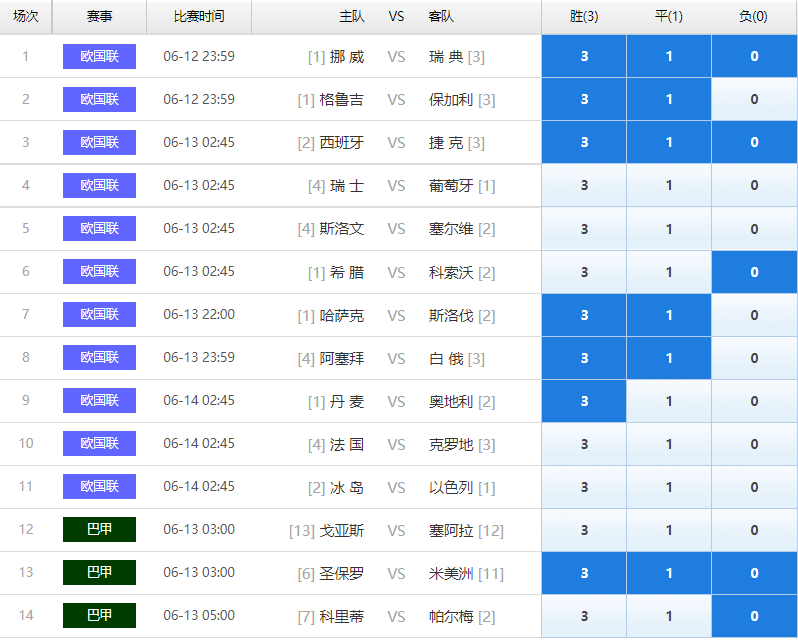Select win (3) for match 12 戈亚斯 vs 塞阿拉
This screenshot has width=798, height=640.
[x=584, y=530]
